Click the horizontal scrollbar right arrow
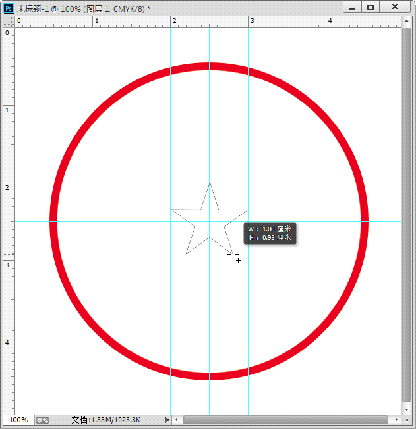Image resolution: width=416 pixels, height=429 pixels. coord(396,420)
